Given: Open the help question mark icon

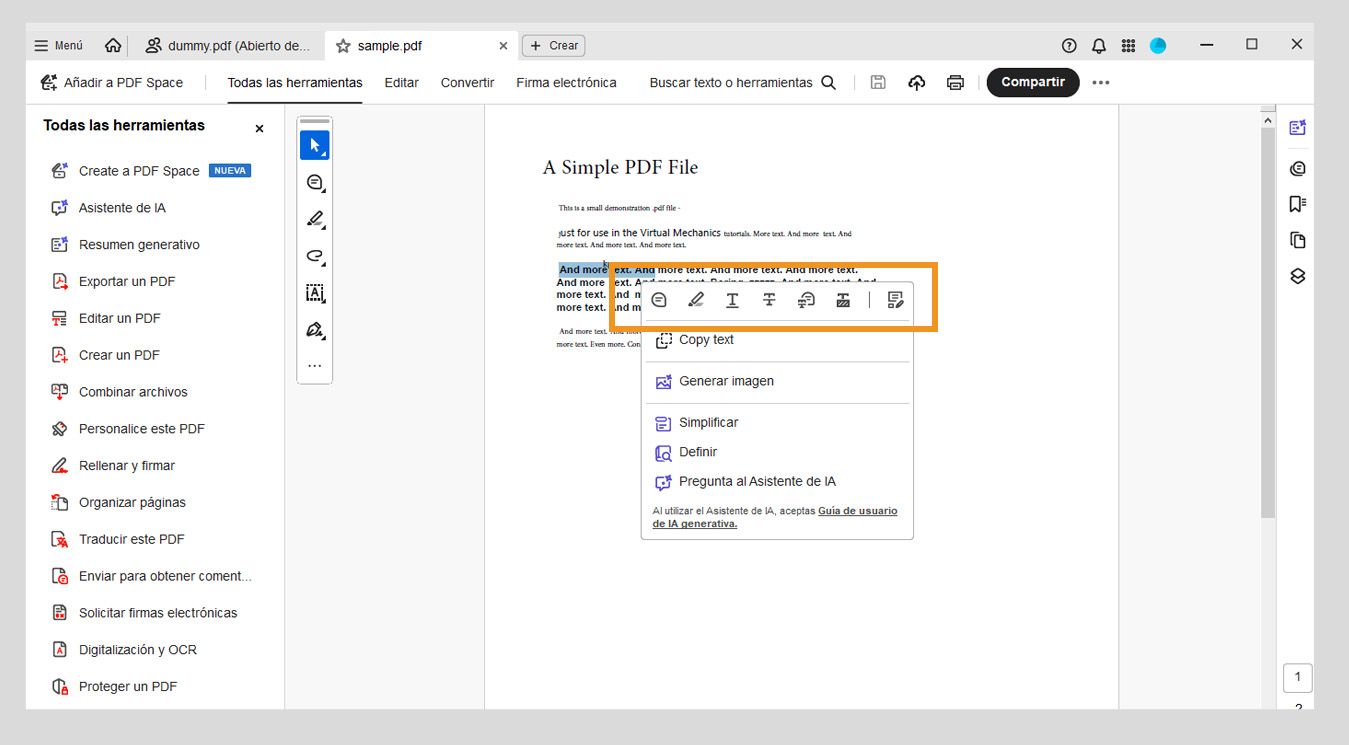Looking at the screenshot, I should click(x=1069, y=45).
